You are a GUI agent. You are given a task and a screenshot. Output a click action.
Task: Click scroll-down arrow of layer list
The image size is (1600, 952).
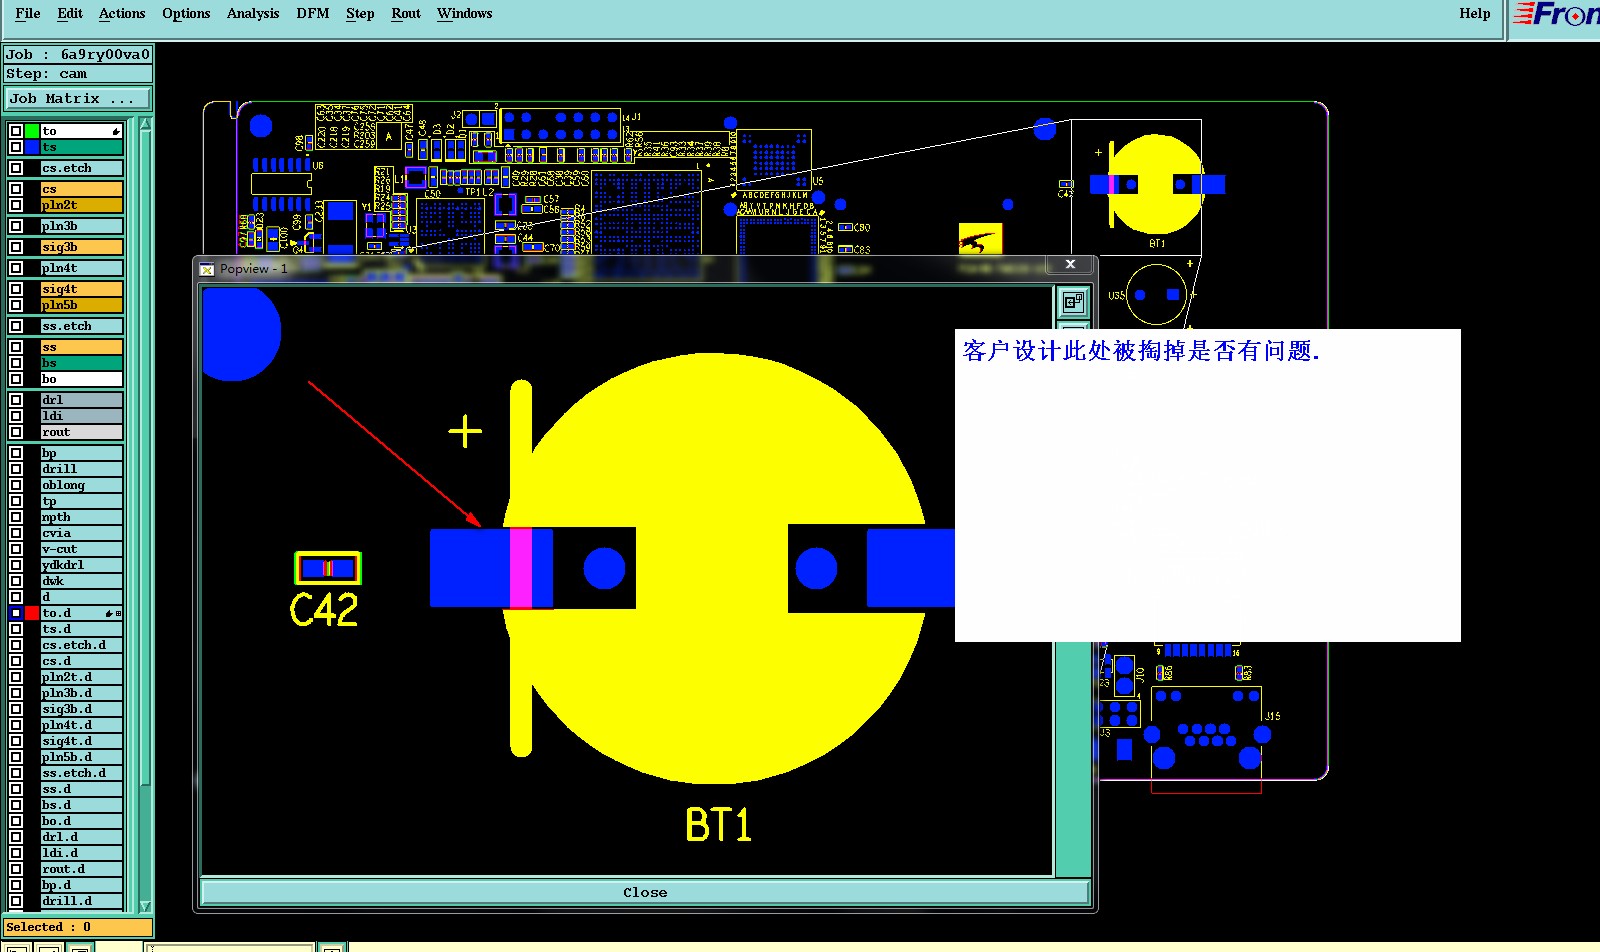(x=145, y=905)
